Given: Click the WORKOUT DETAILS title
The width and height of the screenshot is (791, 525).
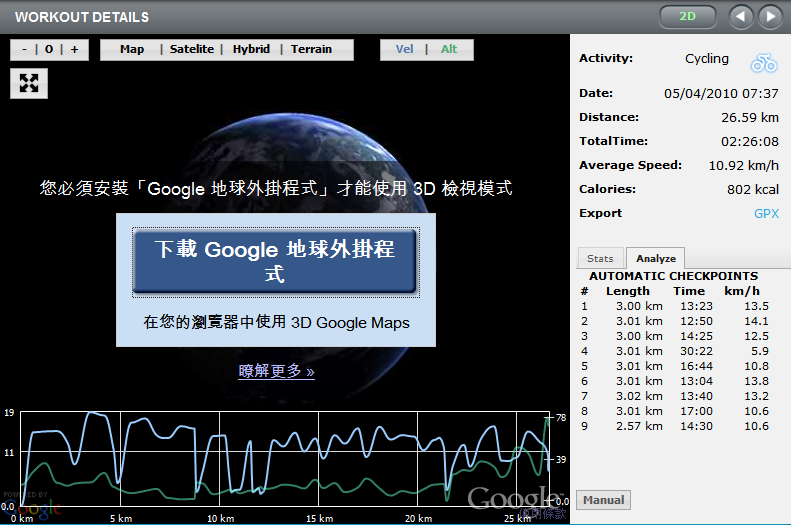Looking at the screenshot, I should point(82,17).
